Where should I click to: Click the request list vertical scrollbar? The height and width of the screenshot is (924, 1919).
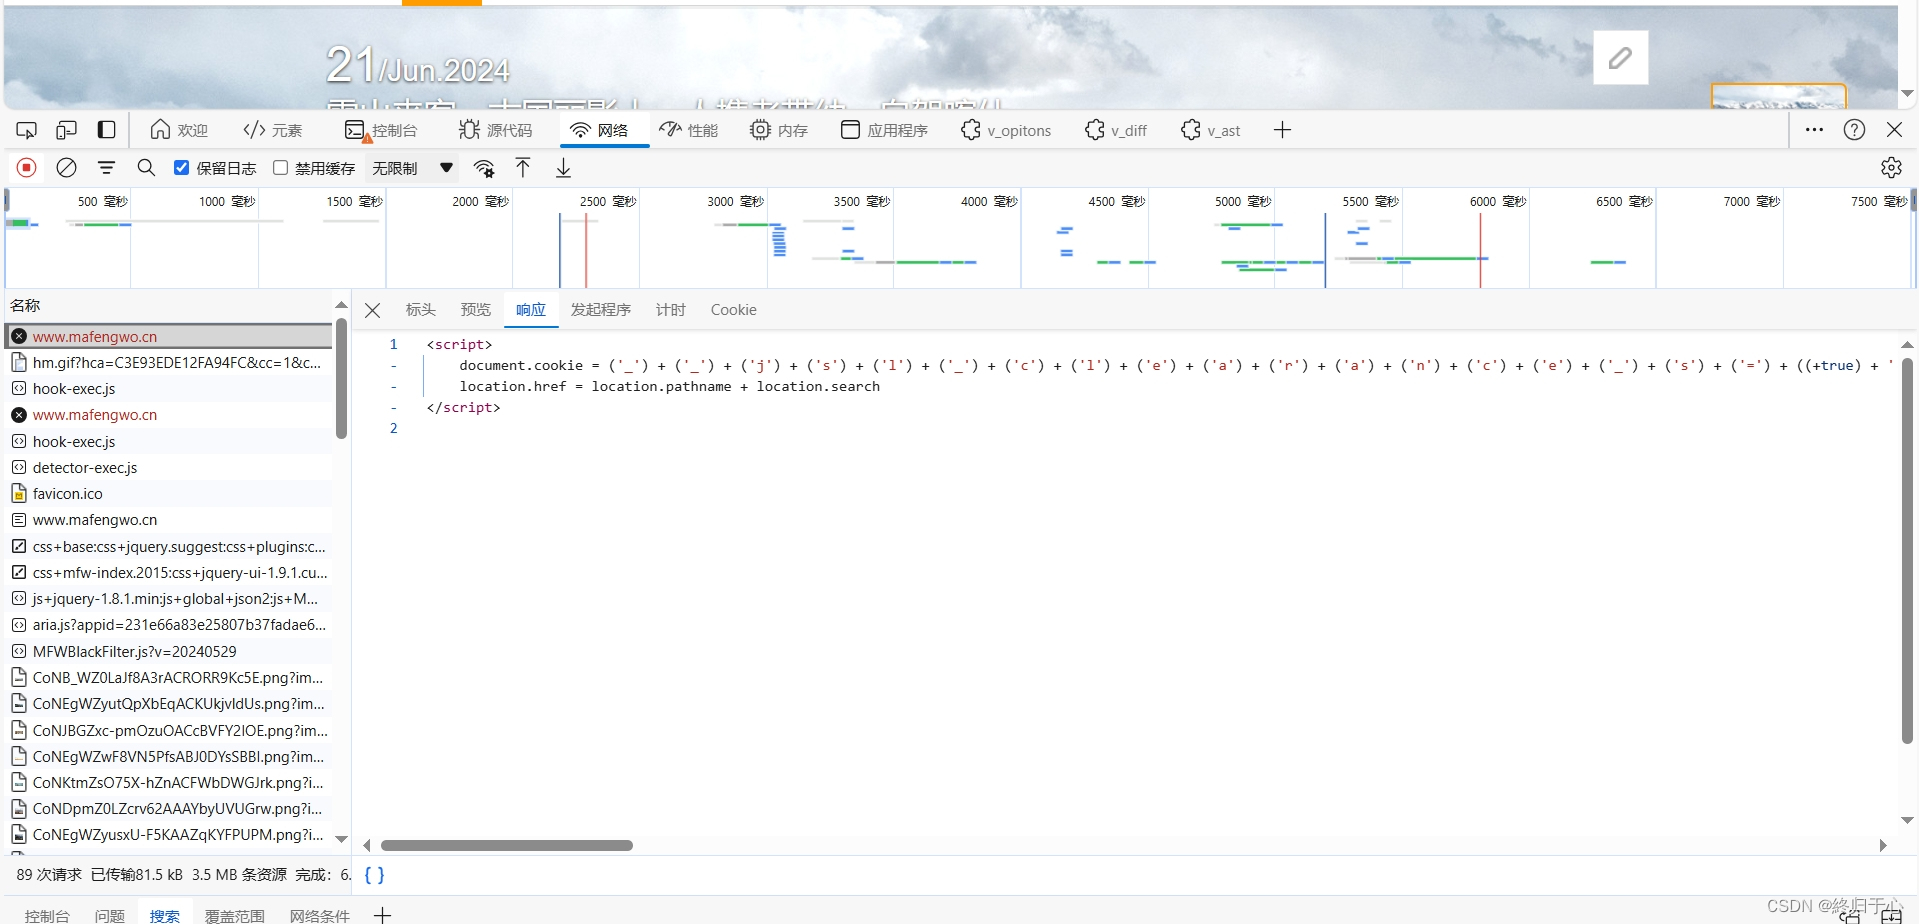[341, 379]
